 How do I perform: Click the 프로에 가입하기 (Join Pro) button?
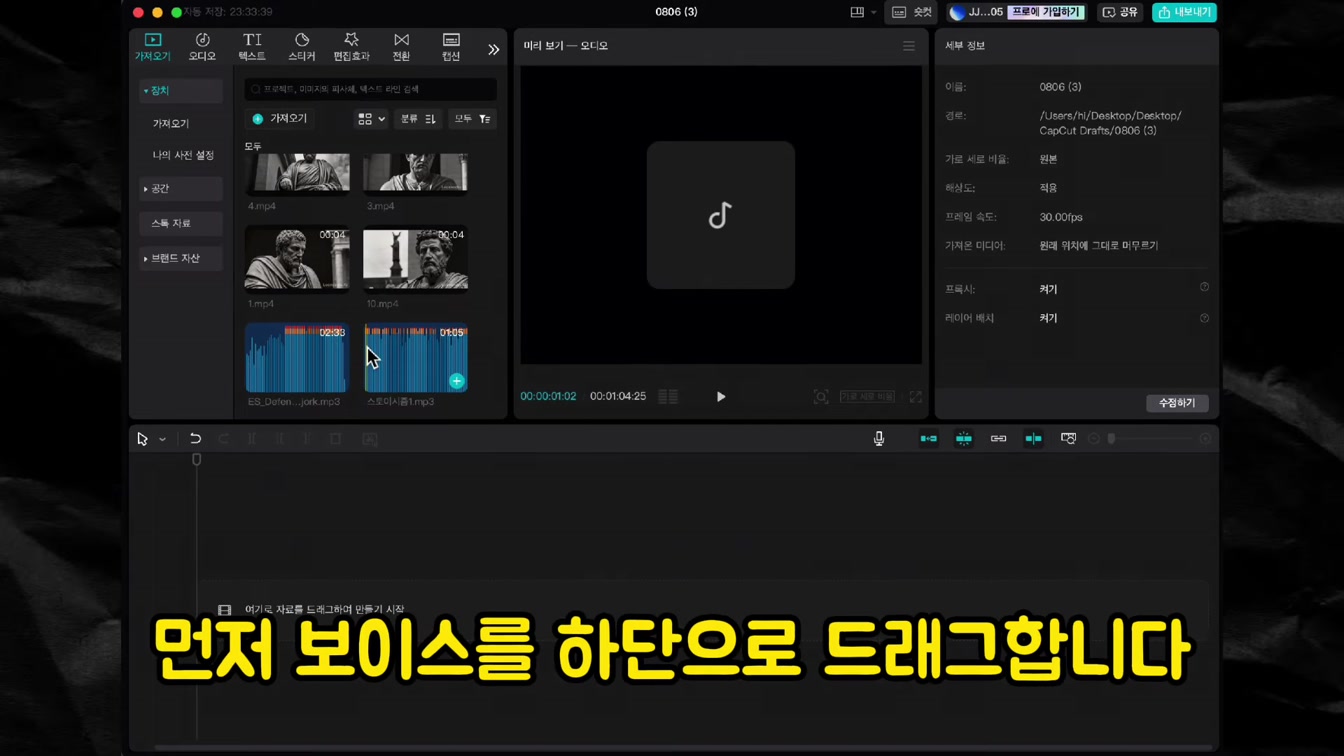[x=1045, y=12]
